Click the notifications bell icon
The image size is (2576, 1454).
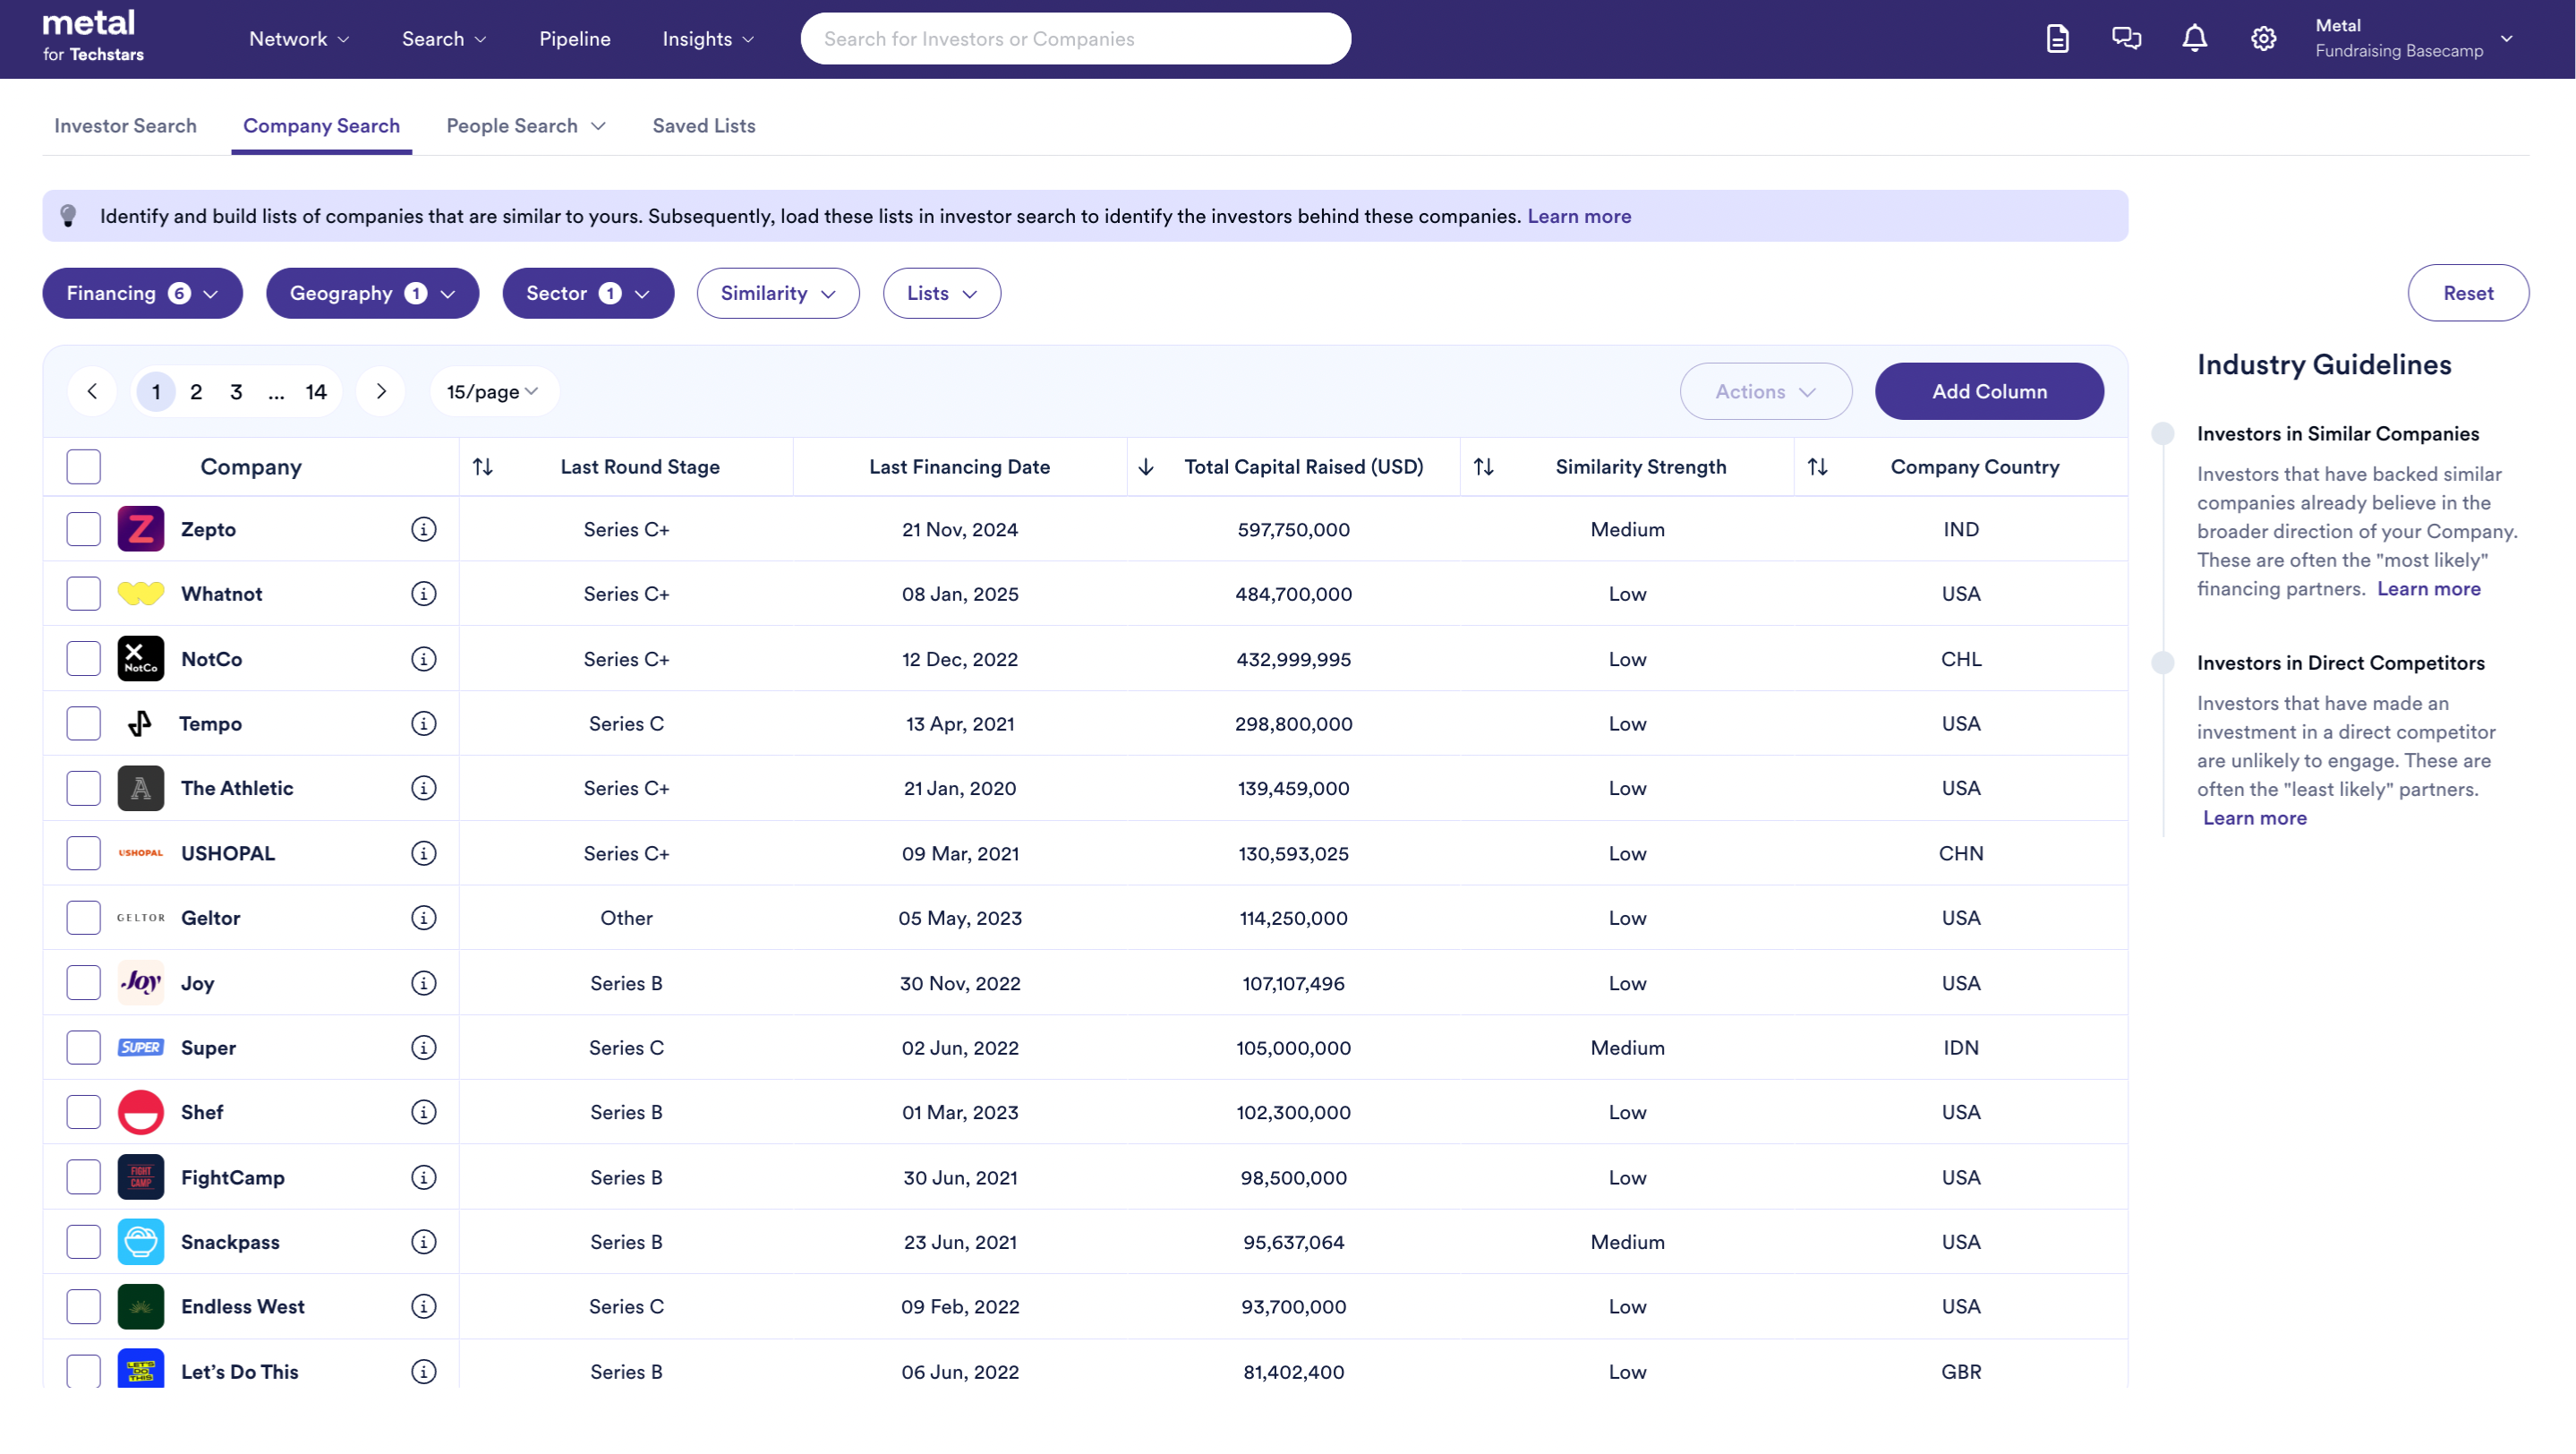coord(2194,39)
